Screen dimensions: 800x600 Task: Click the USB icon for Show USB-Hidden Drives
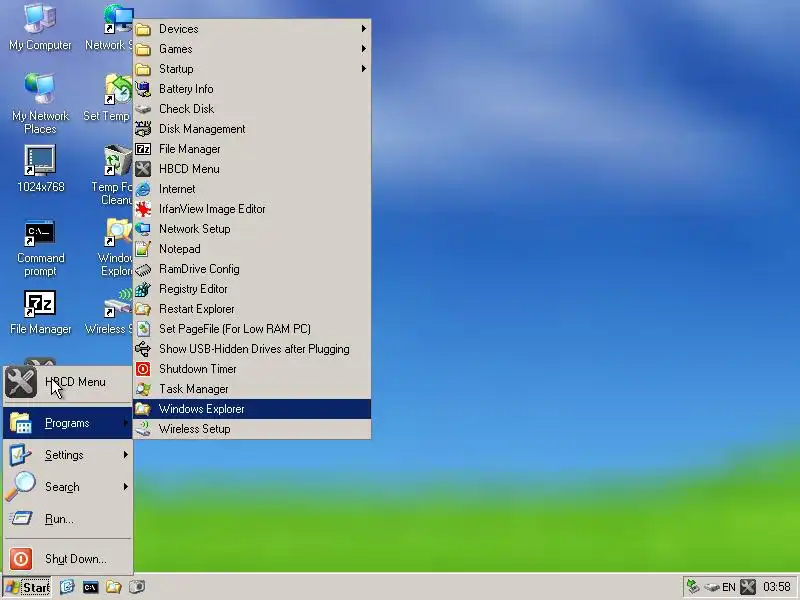tap(143, 349)
